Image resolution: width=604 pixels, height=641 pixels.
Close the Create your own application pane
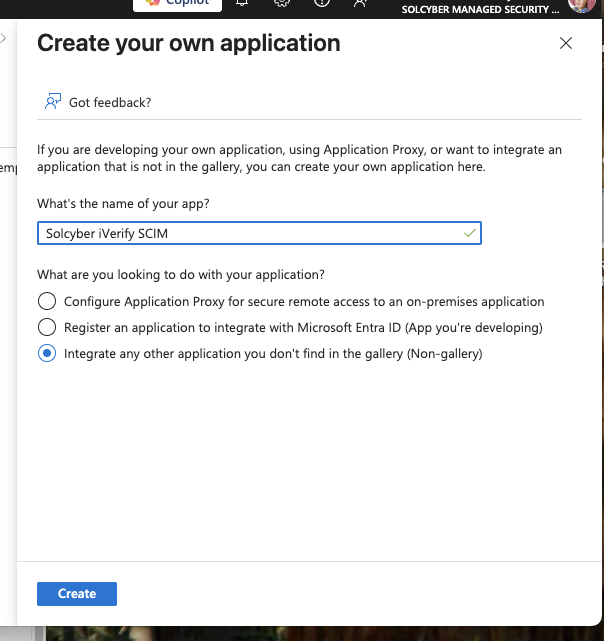tap(566, 44)
